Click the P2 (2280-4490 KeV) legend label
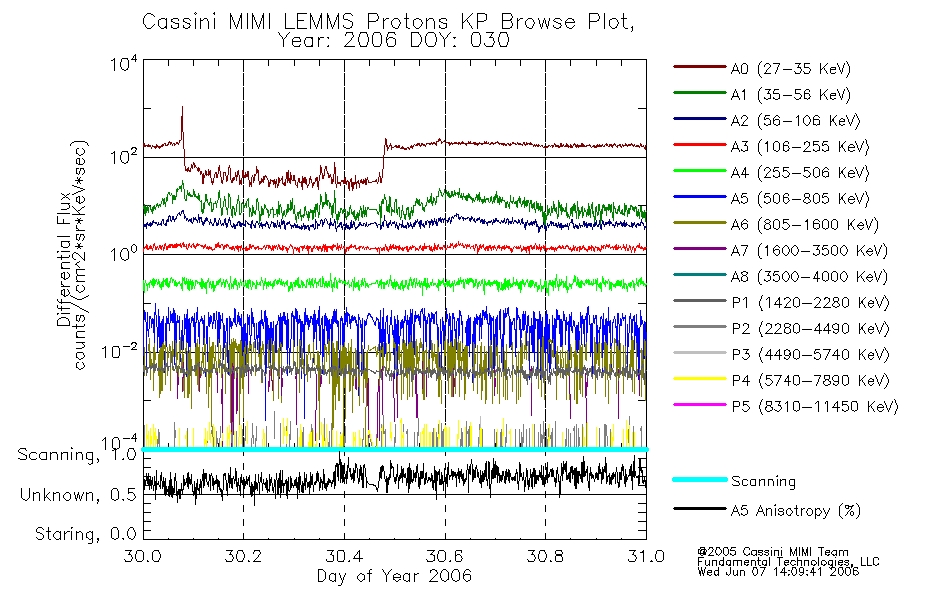 (x=810, y=329)
